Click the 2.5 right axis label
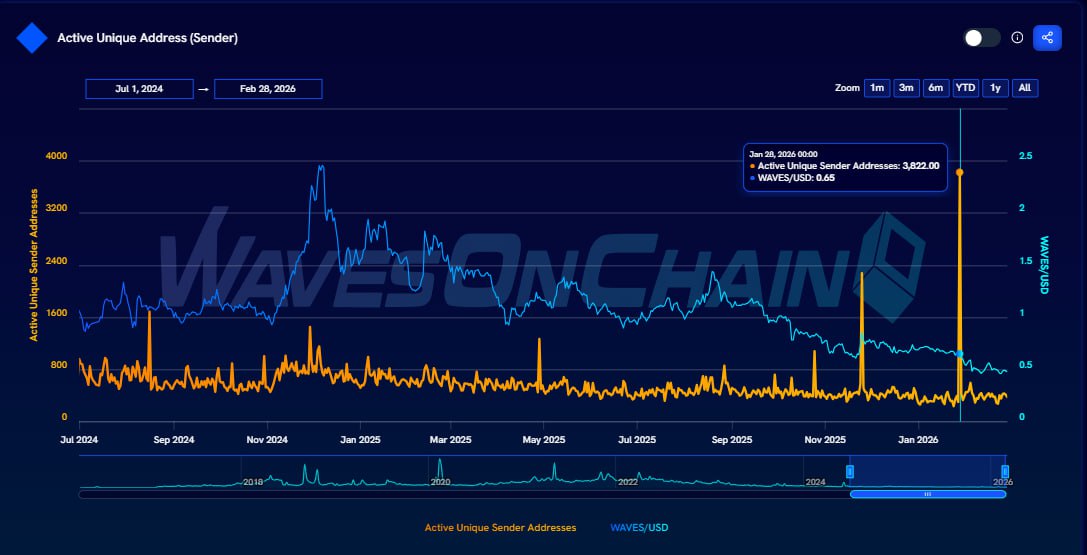The width and height of the screenshot is (1087, 555). pos(1025,156)
